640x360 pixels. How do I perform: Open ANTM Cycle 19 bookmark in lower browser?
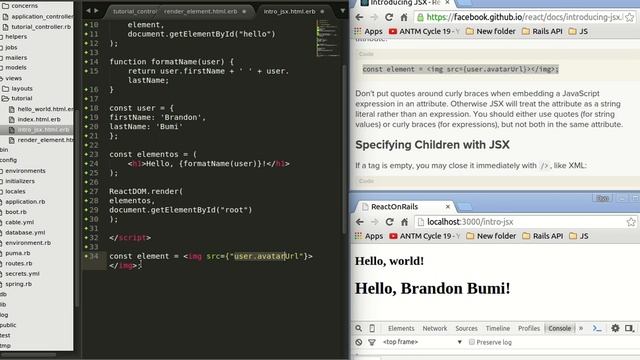tap(425, 236)
